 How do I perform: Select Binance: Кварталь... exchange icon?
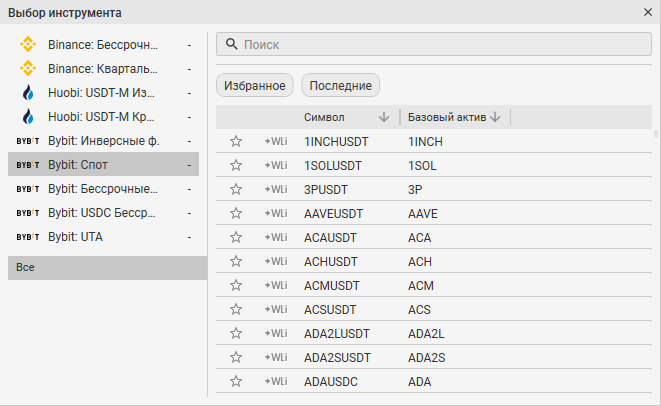click(x=28, y=68)
